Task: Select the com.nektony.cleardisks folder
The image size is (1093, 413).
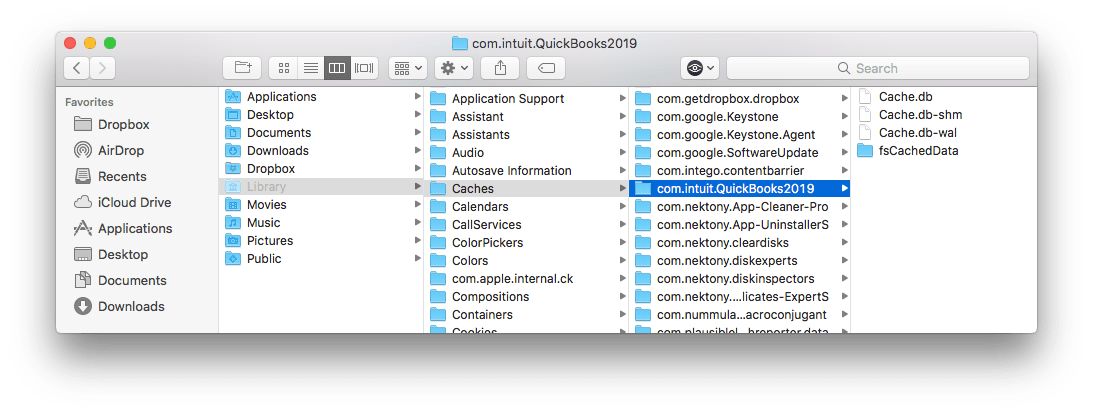Action: [x=740, y=243]
